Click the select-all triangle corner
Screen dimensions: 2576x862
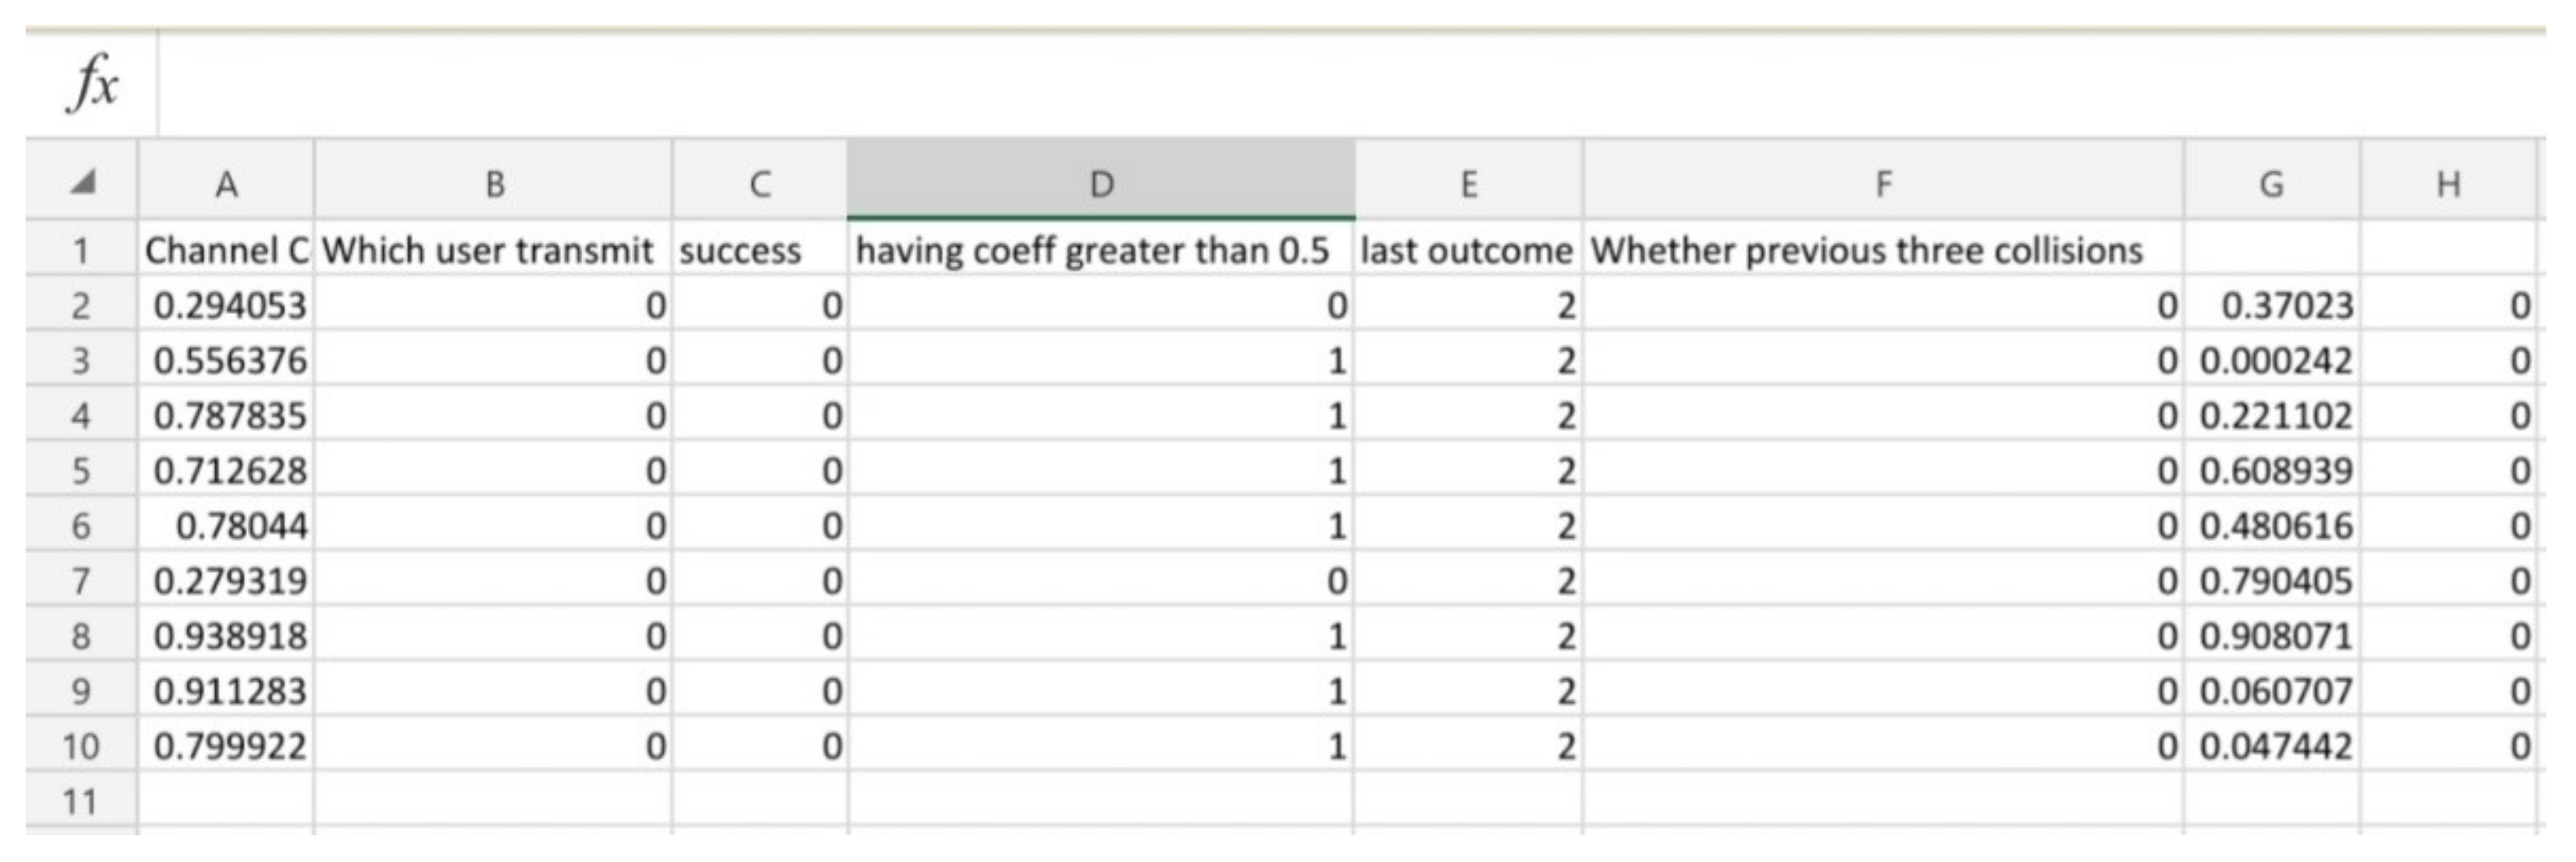coord(82,182)
